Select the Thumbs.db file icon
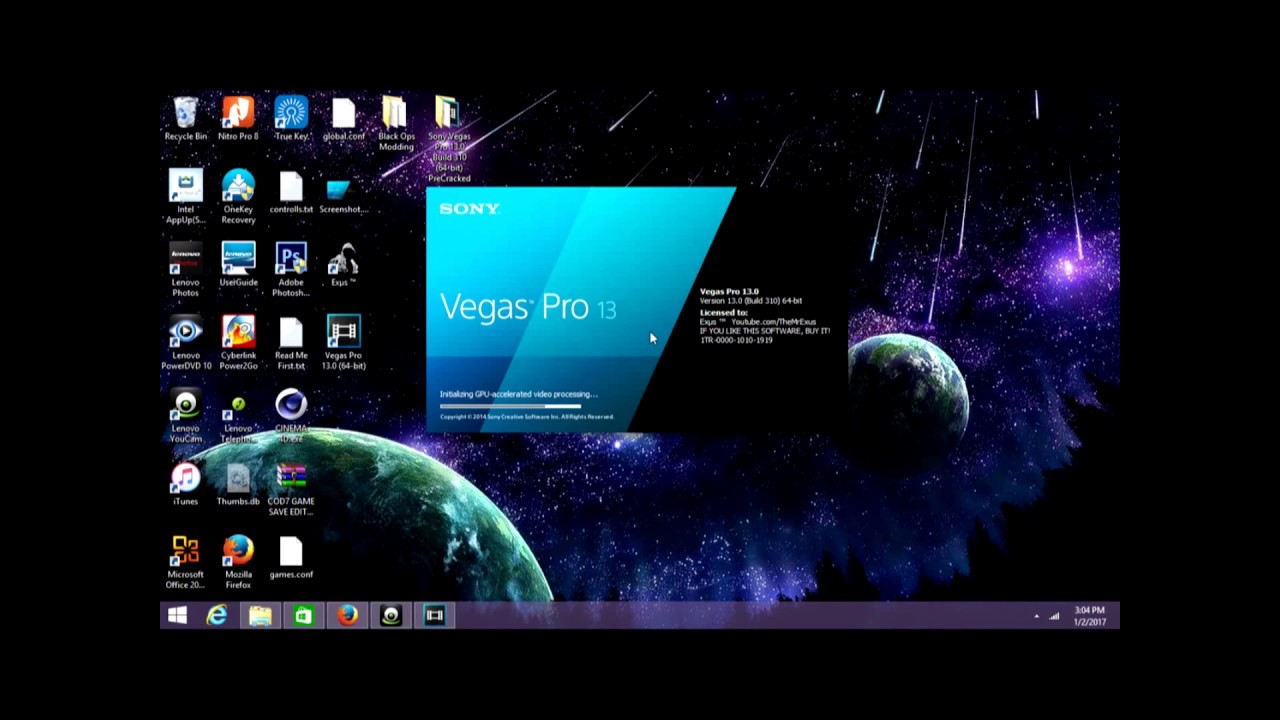Image resolution: width=1280 pixels, height=720 pixels. (238, 484)
